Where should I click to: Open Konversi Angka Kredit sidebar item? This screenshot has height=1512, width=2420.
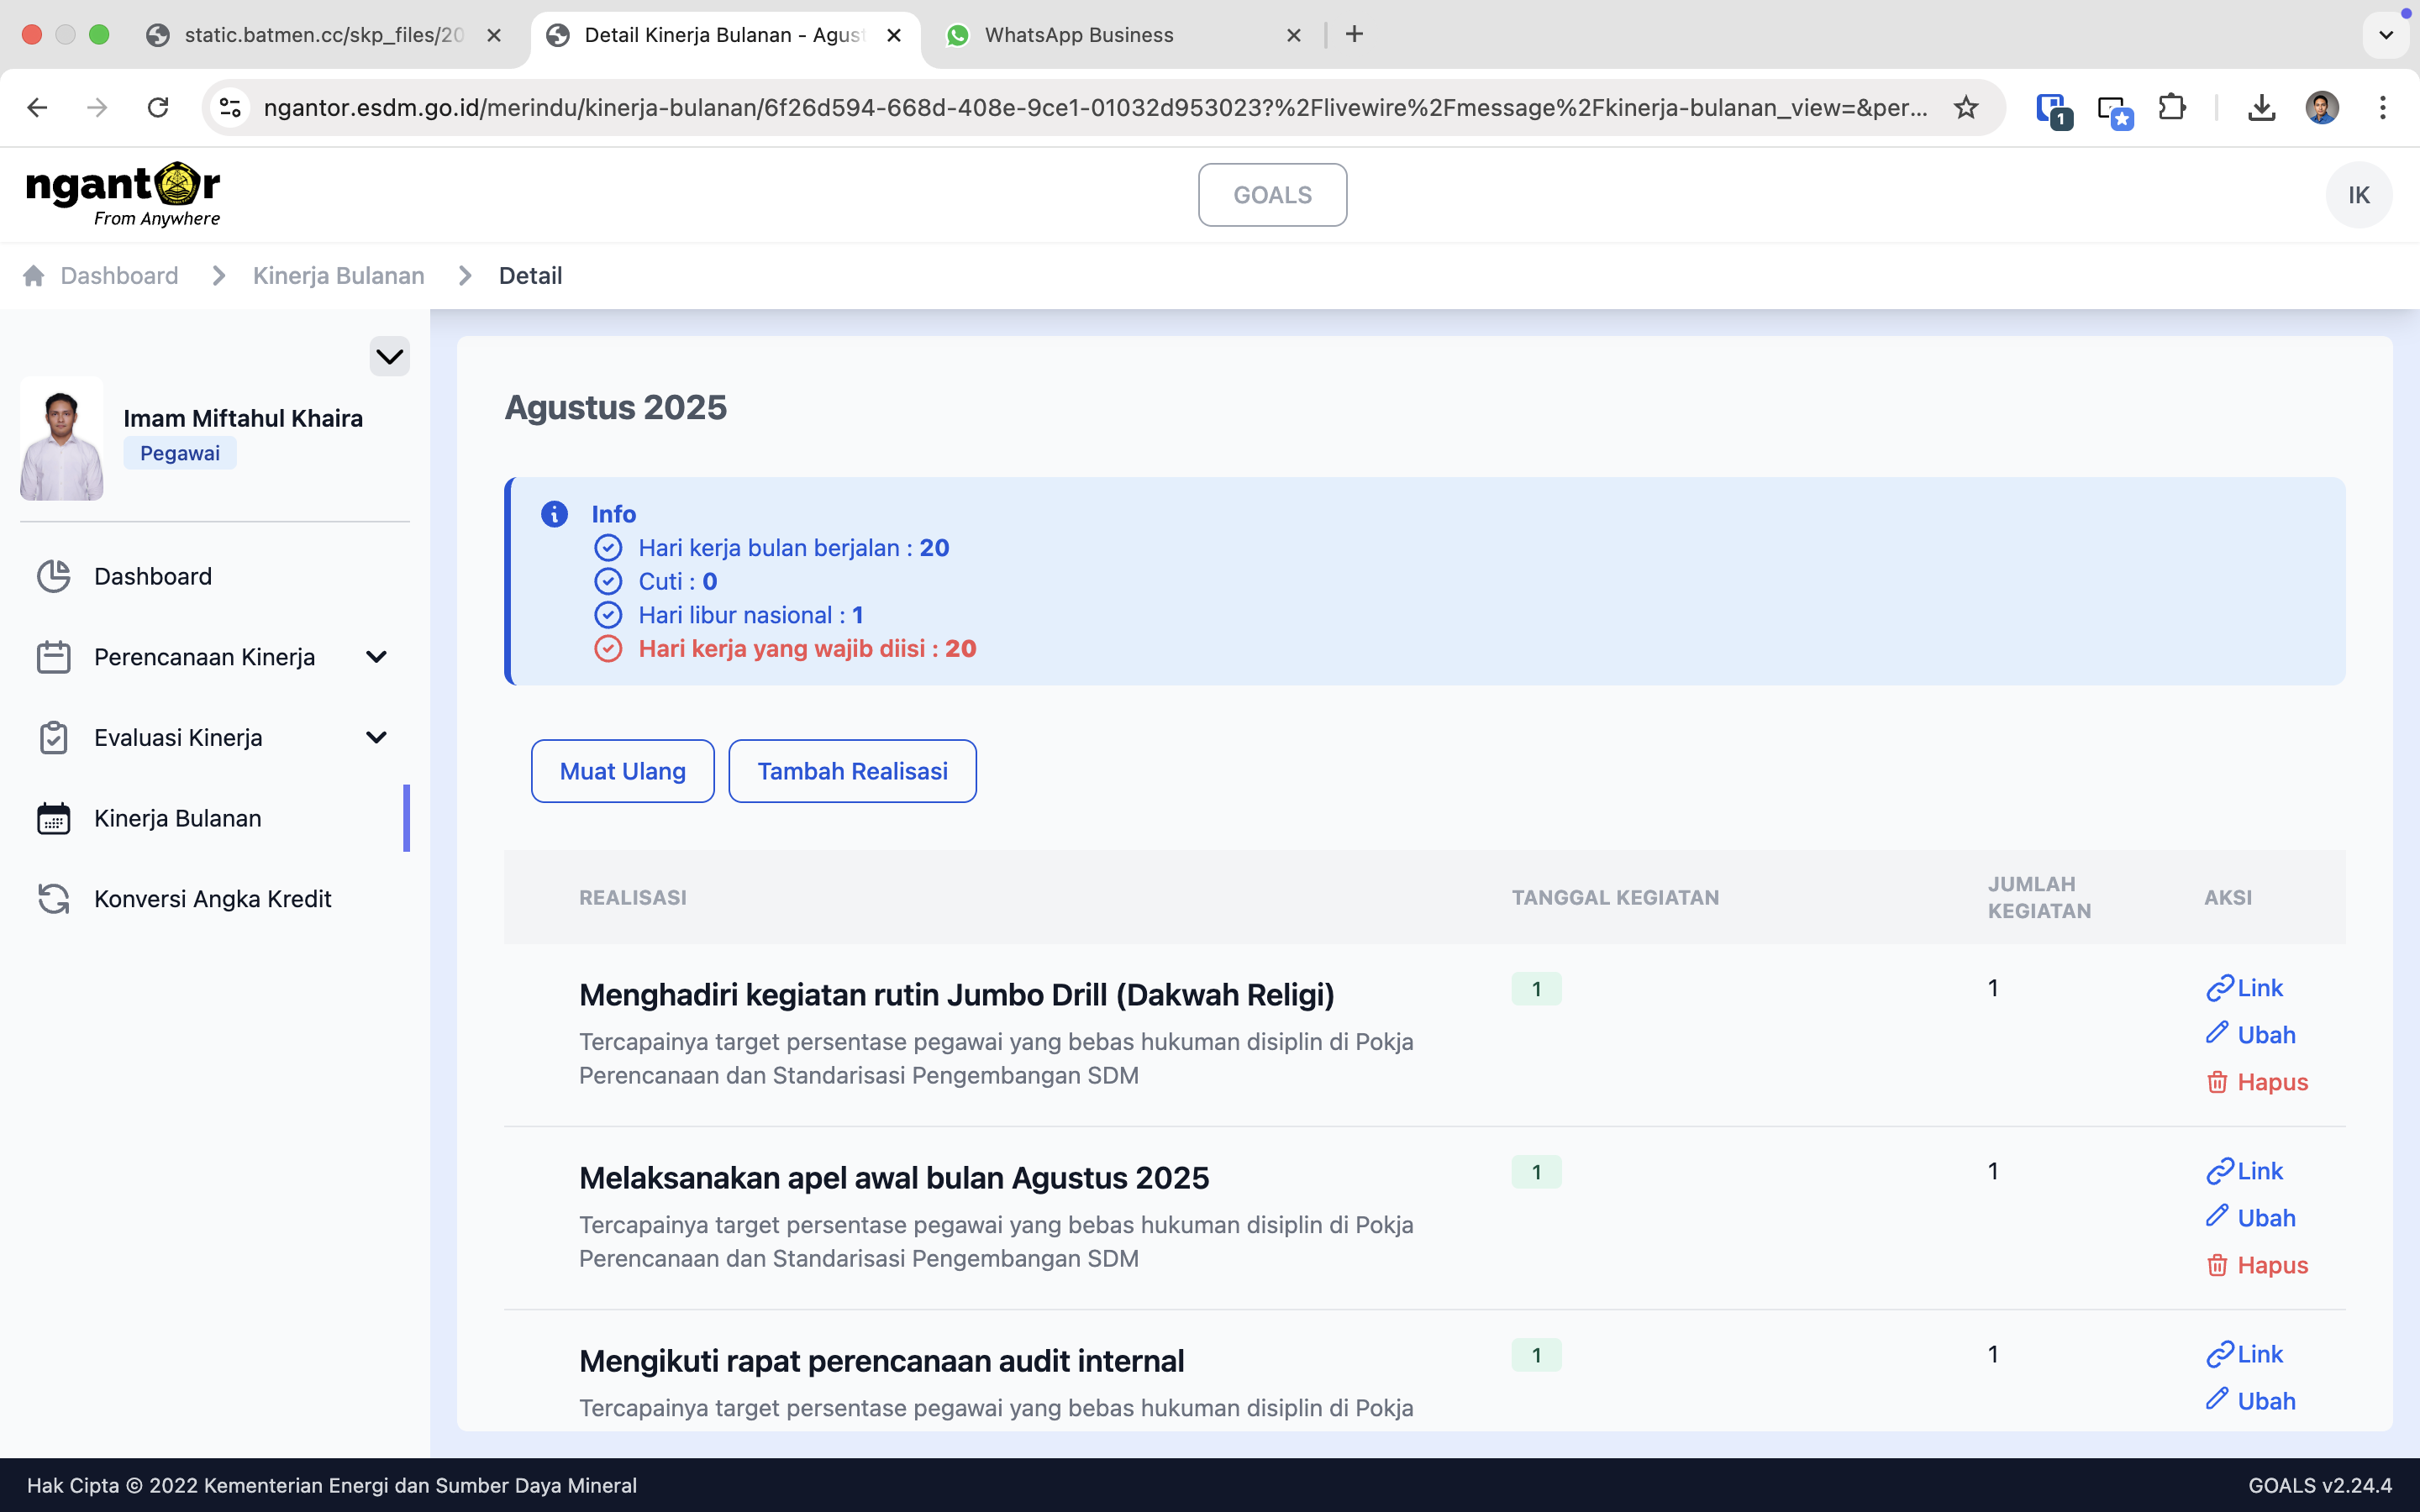point(212,898)
